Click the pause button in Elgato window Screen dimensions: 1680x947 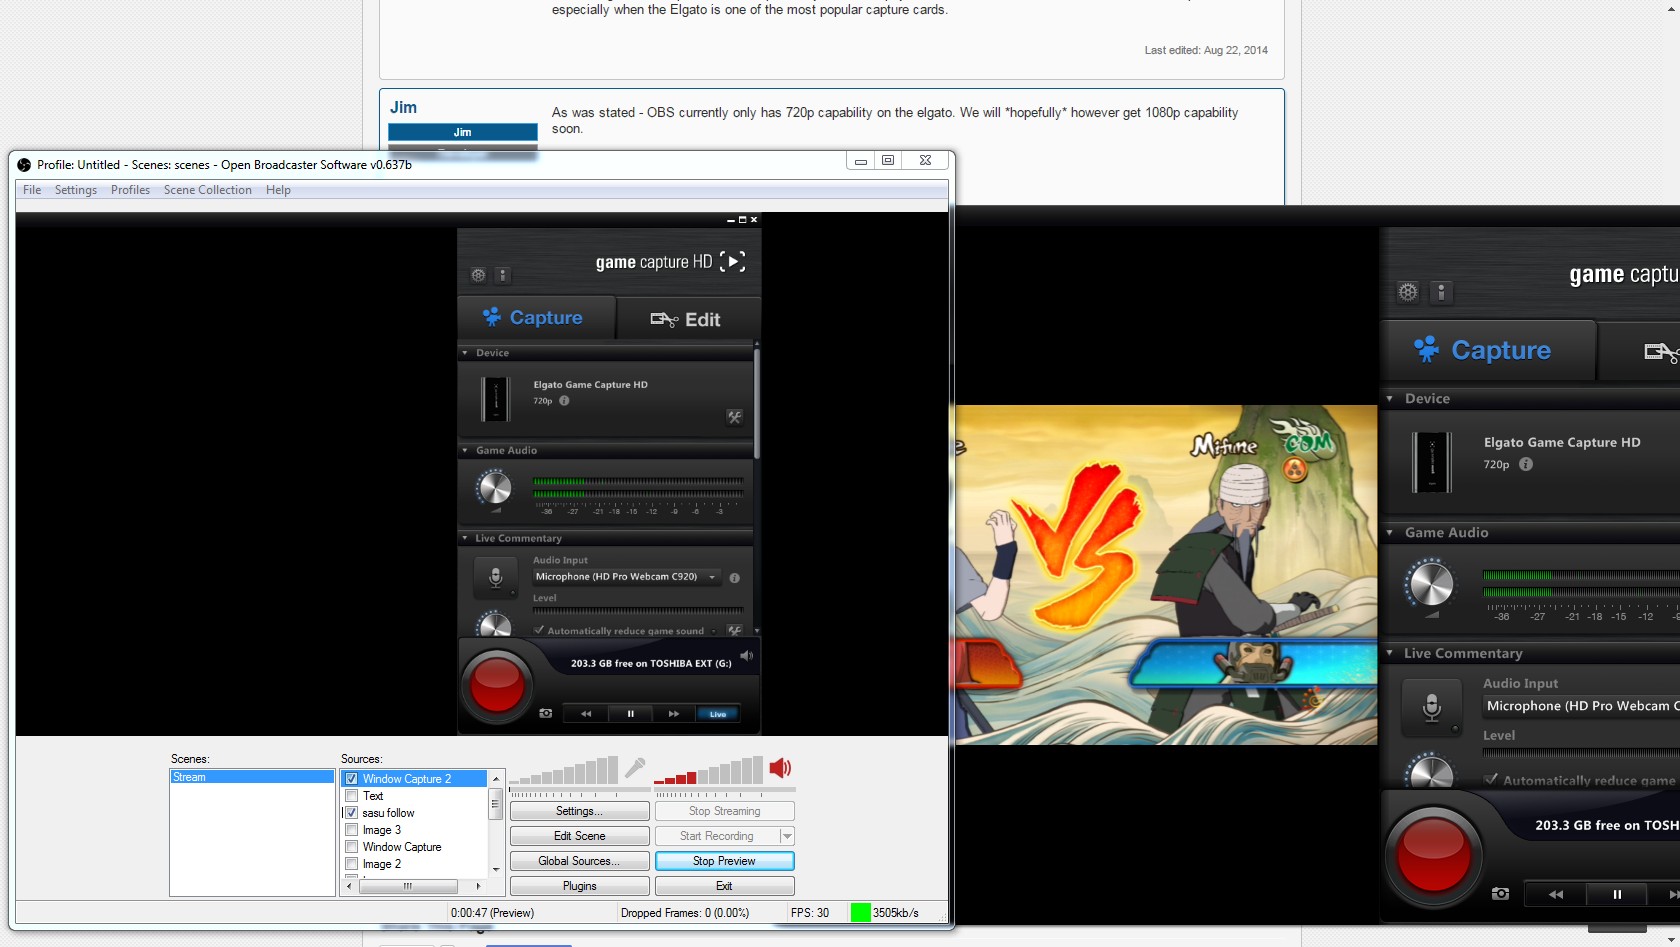tap(1617, 894)
